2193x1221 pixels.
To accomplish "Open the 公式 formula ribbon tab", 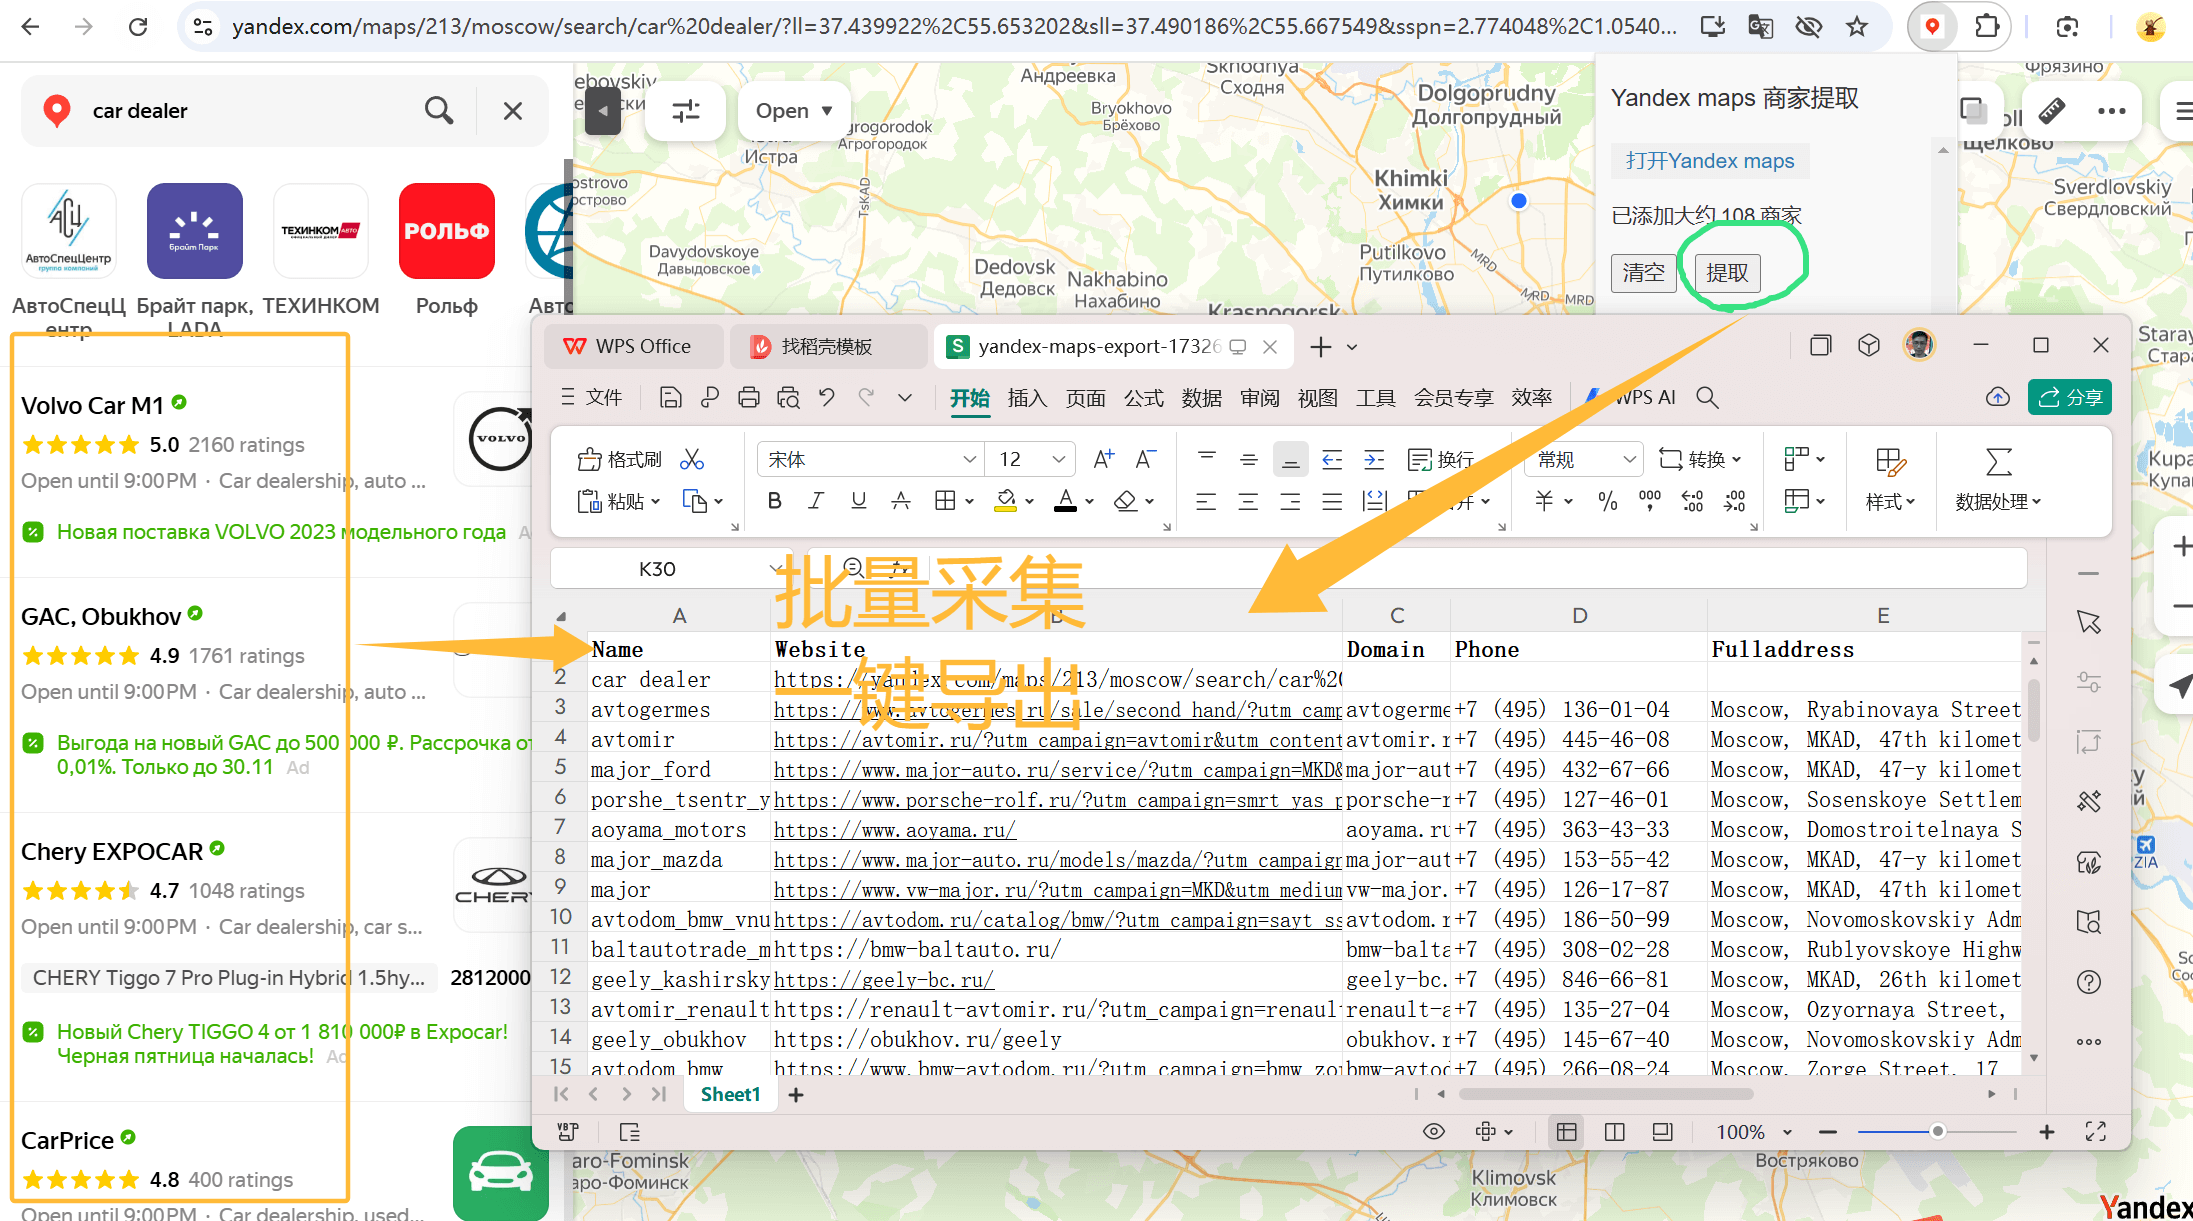I will (x=1143, y=397).
